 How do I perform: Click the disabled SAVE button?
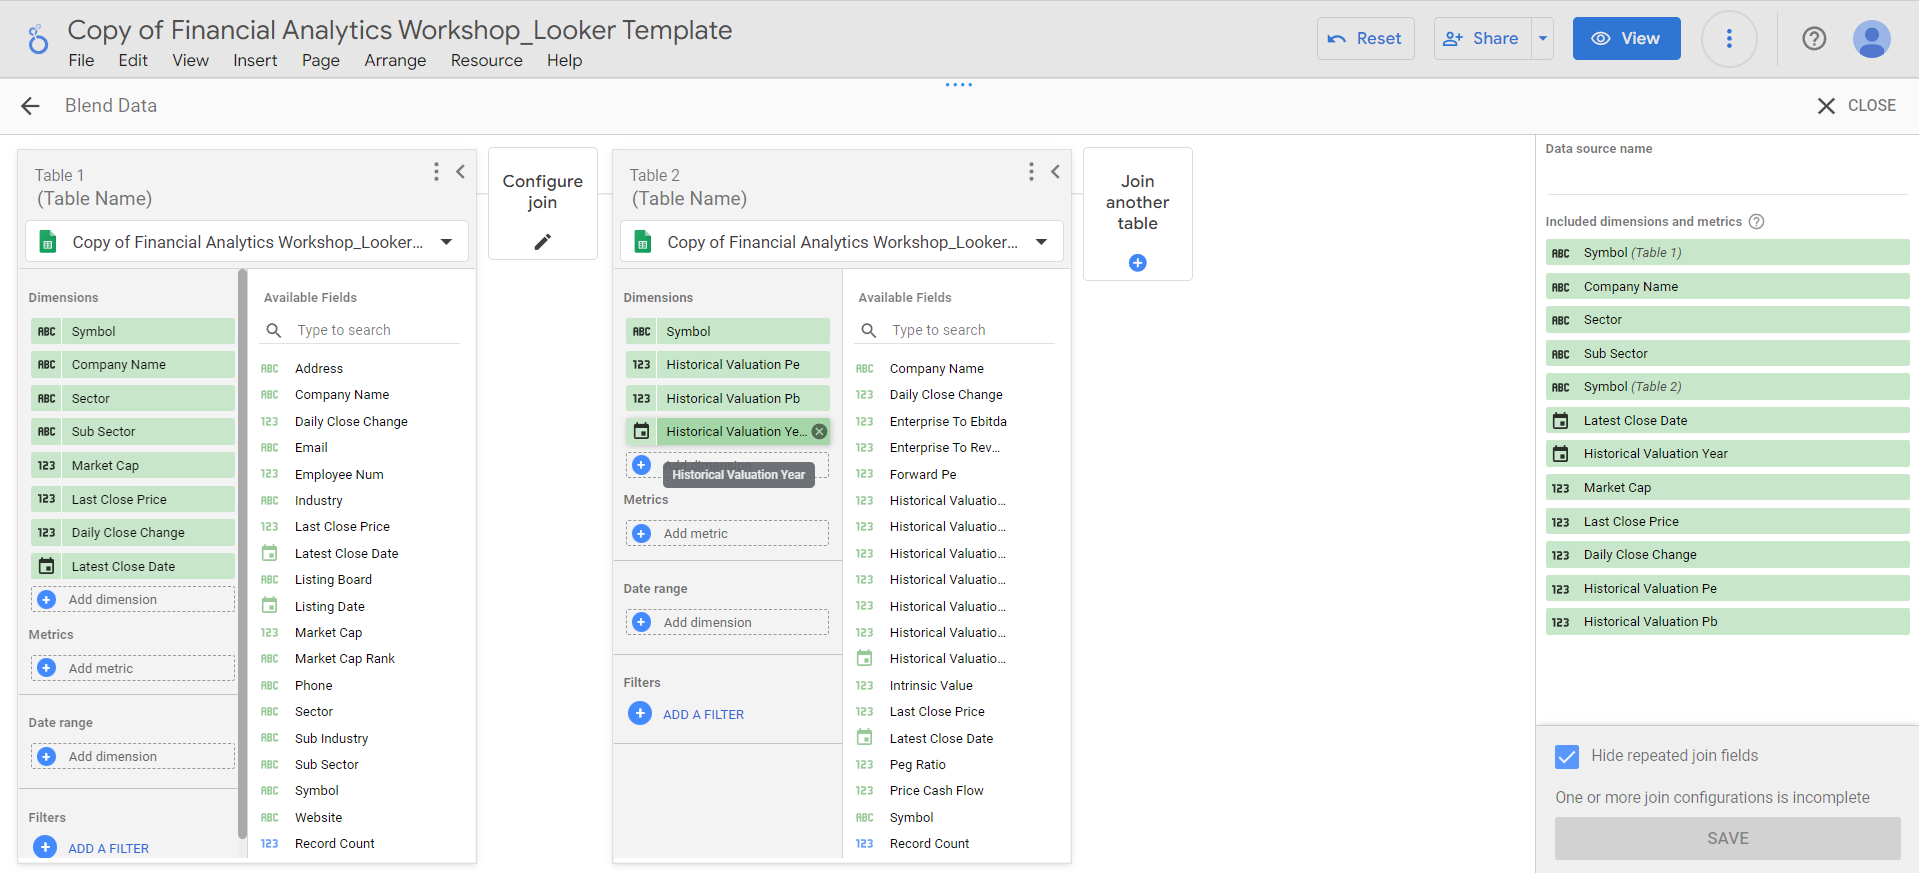coord(1727,839)
